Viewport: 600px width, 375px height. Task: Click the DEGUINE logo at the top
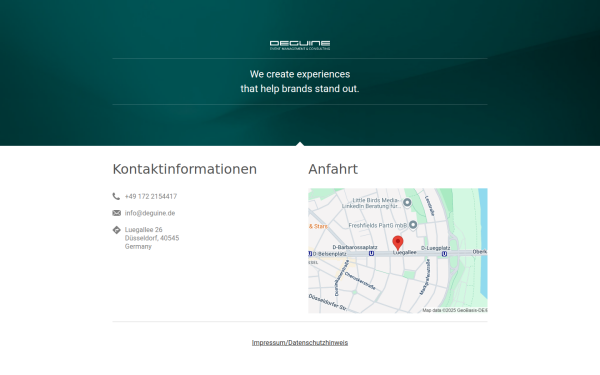(x=300, y=45)
